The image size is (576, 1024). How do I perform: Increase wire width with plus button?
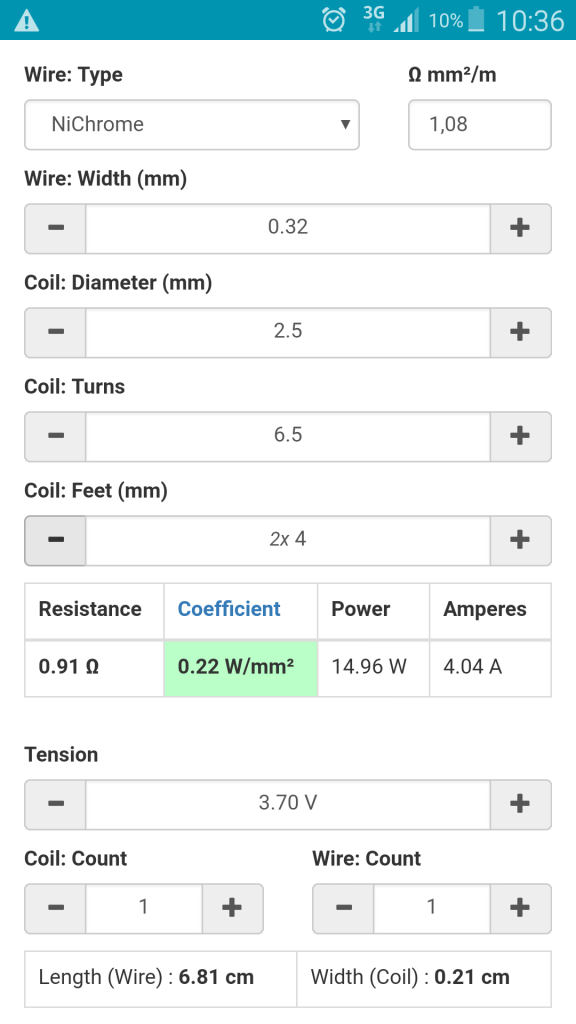(x=520, y=228)
